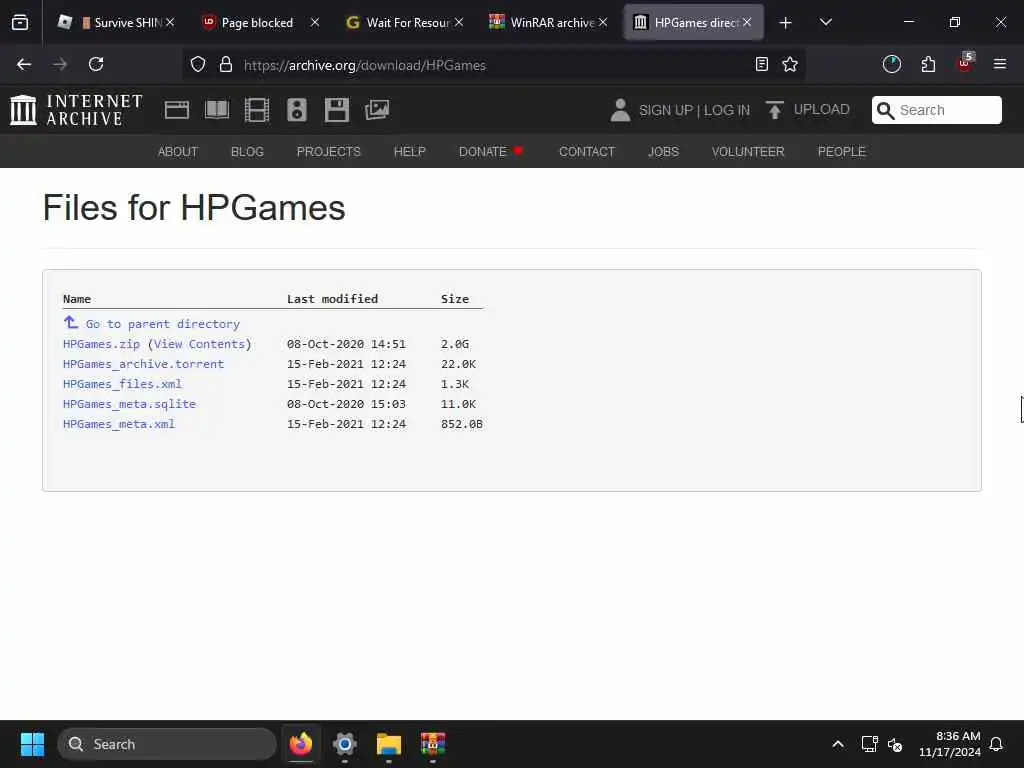1024x768 pixels.
Task: Click the Windows taskbar Search box
Action: coord(167,744)
